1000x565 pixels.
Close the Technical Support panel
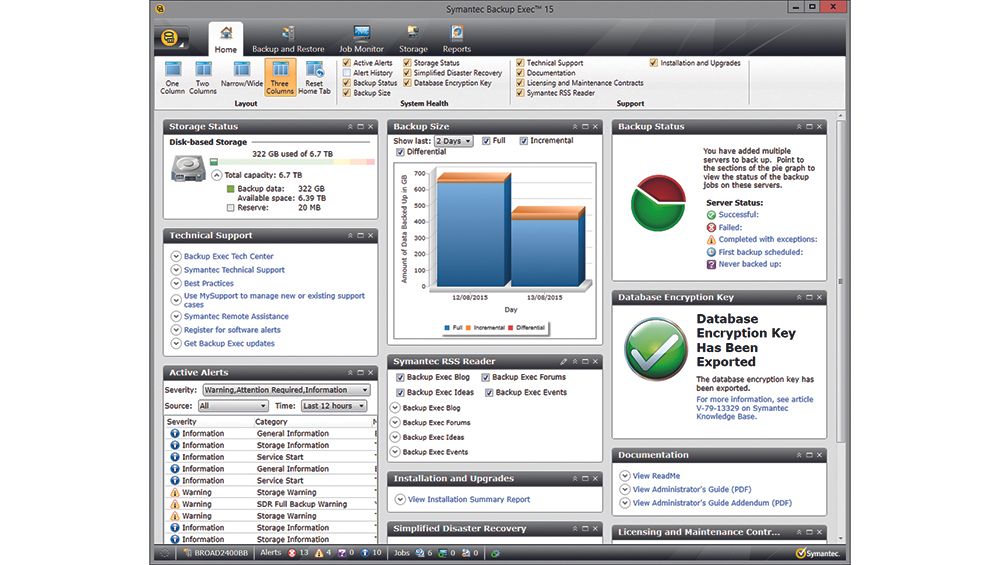pyautogui.click(x=371, y=236)
